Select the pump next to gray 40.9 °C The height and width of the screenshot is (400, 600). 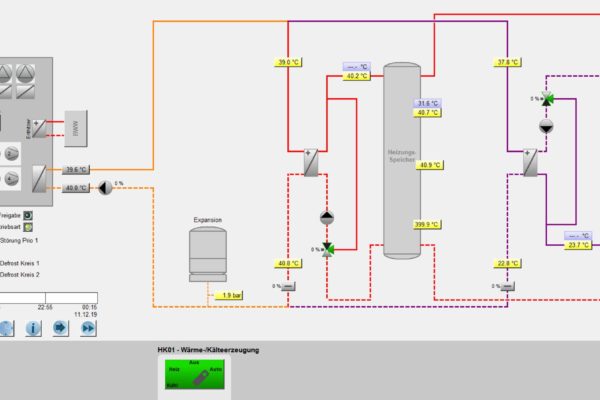click(x=105, y=188)
